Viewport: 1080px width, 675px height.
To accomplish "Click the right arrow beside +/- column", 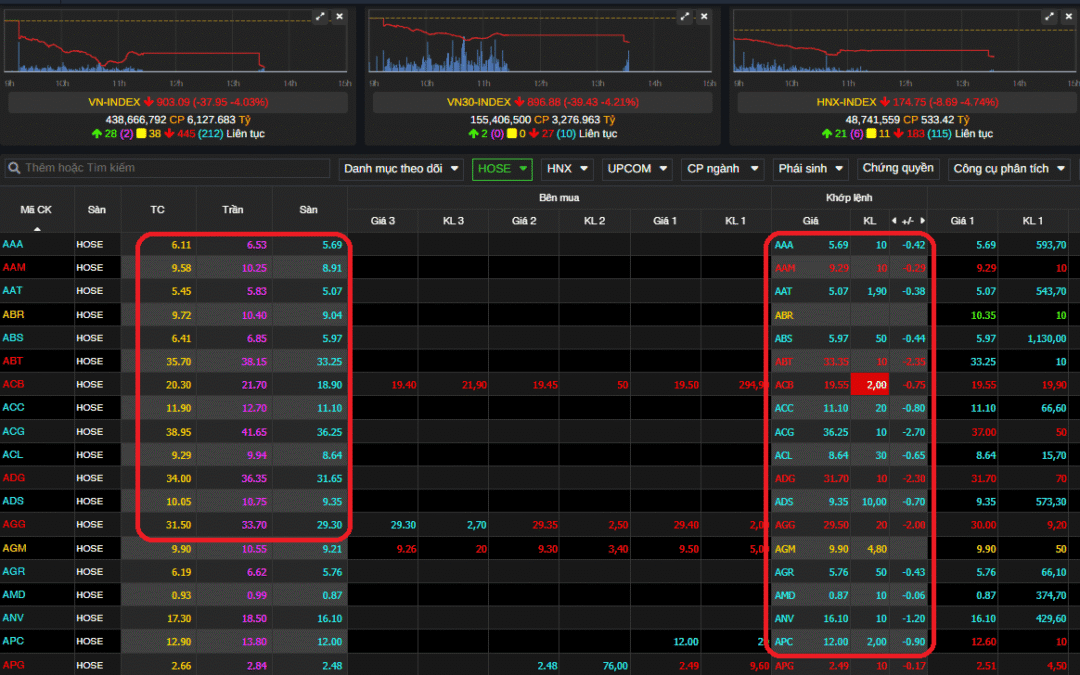I will pyautogui.click(x=922, y=220).
